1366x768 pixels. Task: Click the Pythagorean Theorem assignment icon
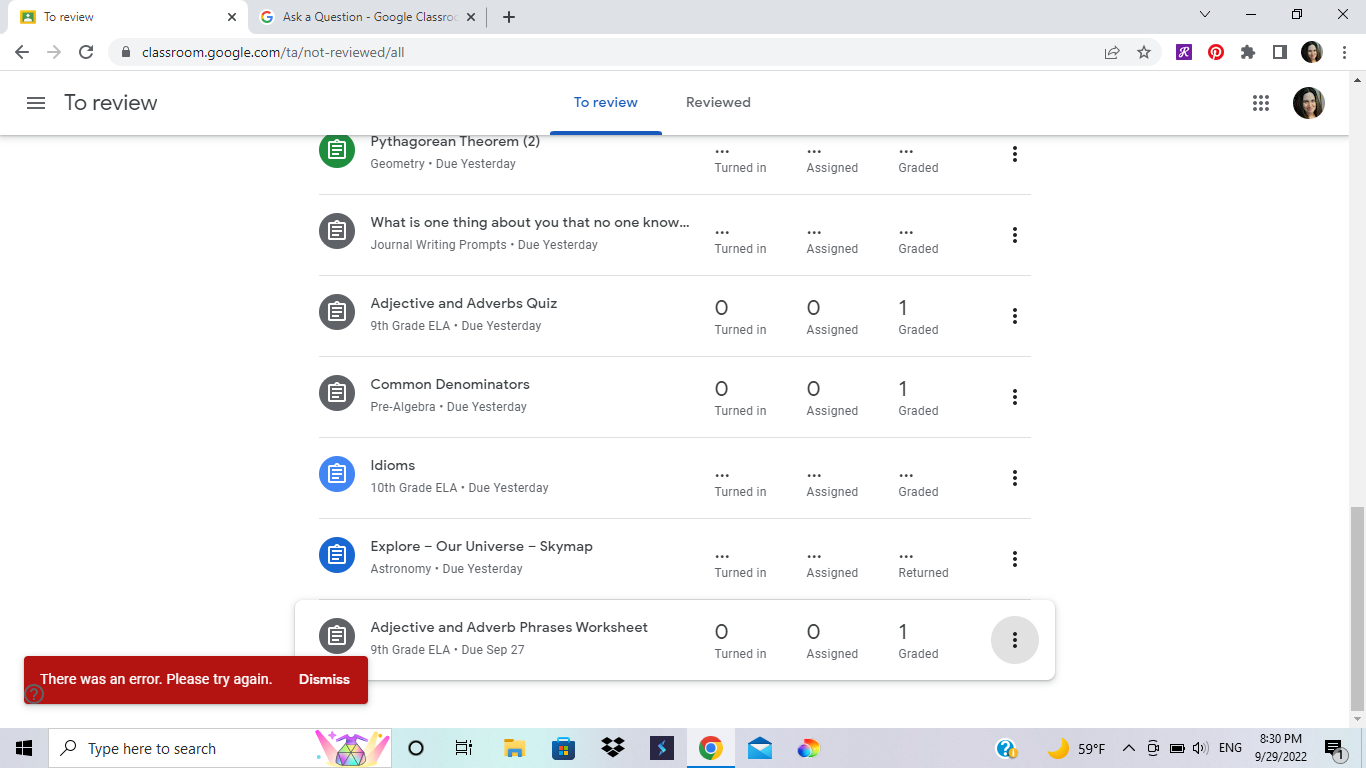pyautogui.click(x=337, y=150)
